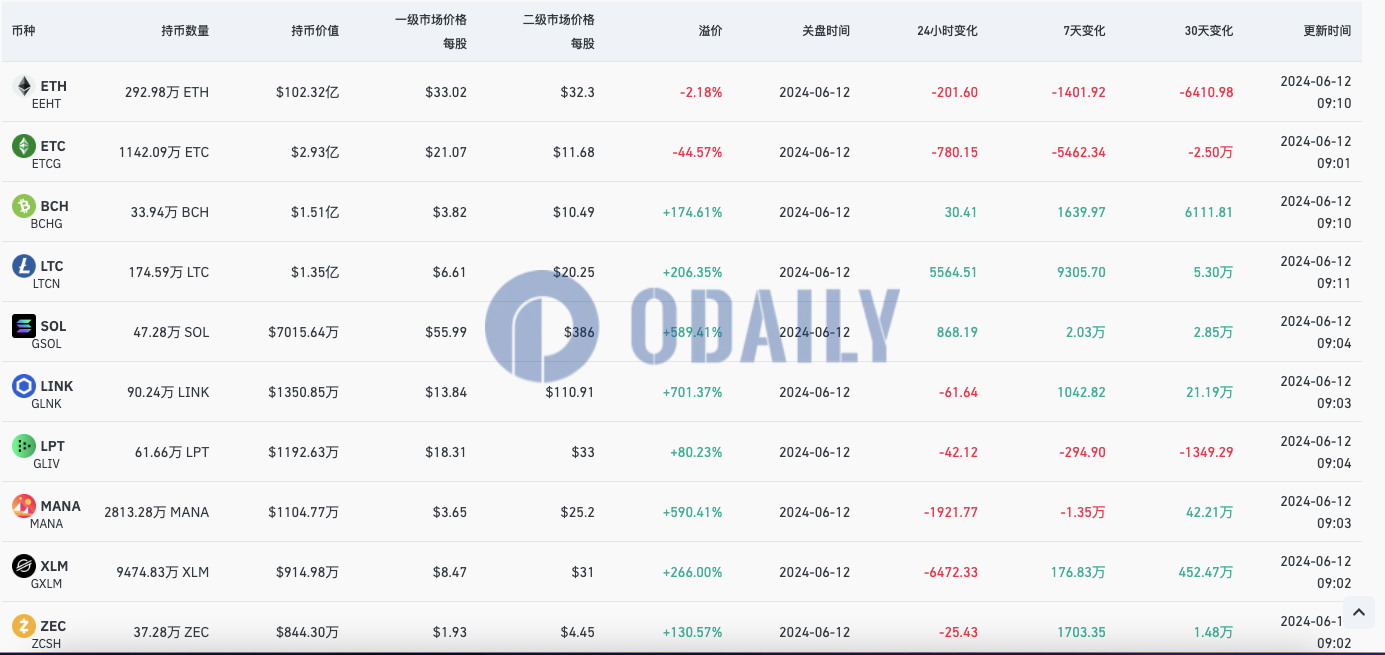This screenshot has width=1385, height=655.
Task: Select the EEHT ticker text
Action: coord(46,104)
